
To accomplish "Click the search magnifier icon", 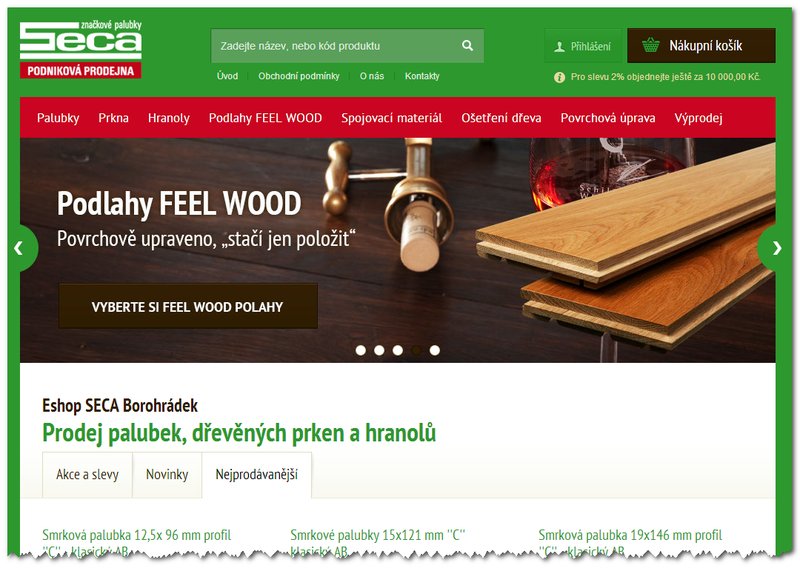I will [x=467, y=45].
